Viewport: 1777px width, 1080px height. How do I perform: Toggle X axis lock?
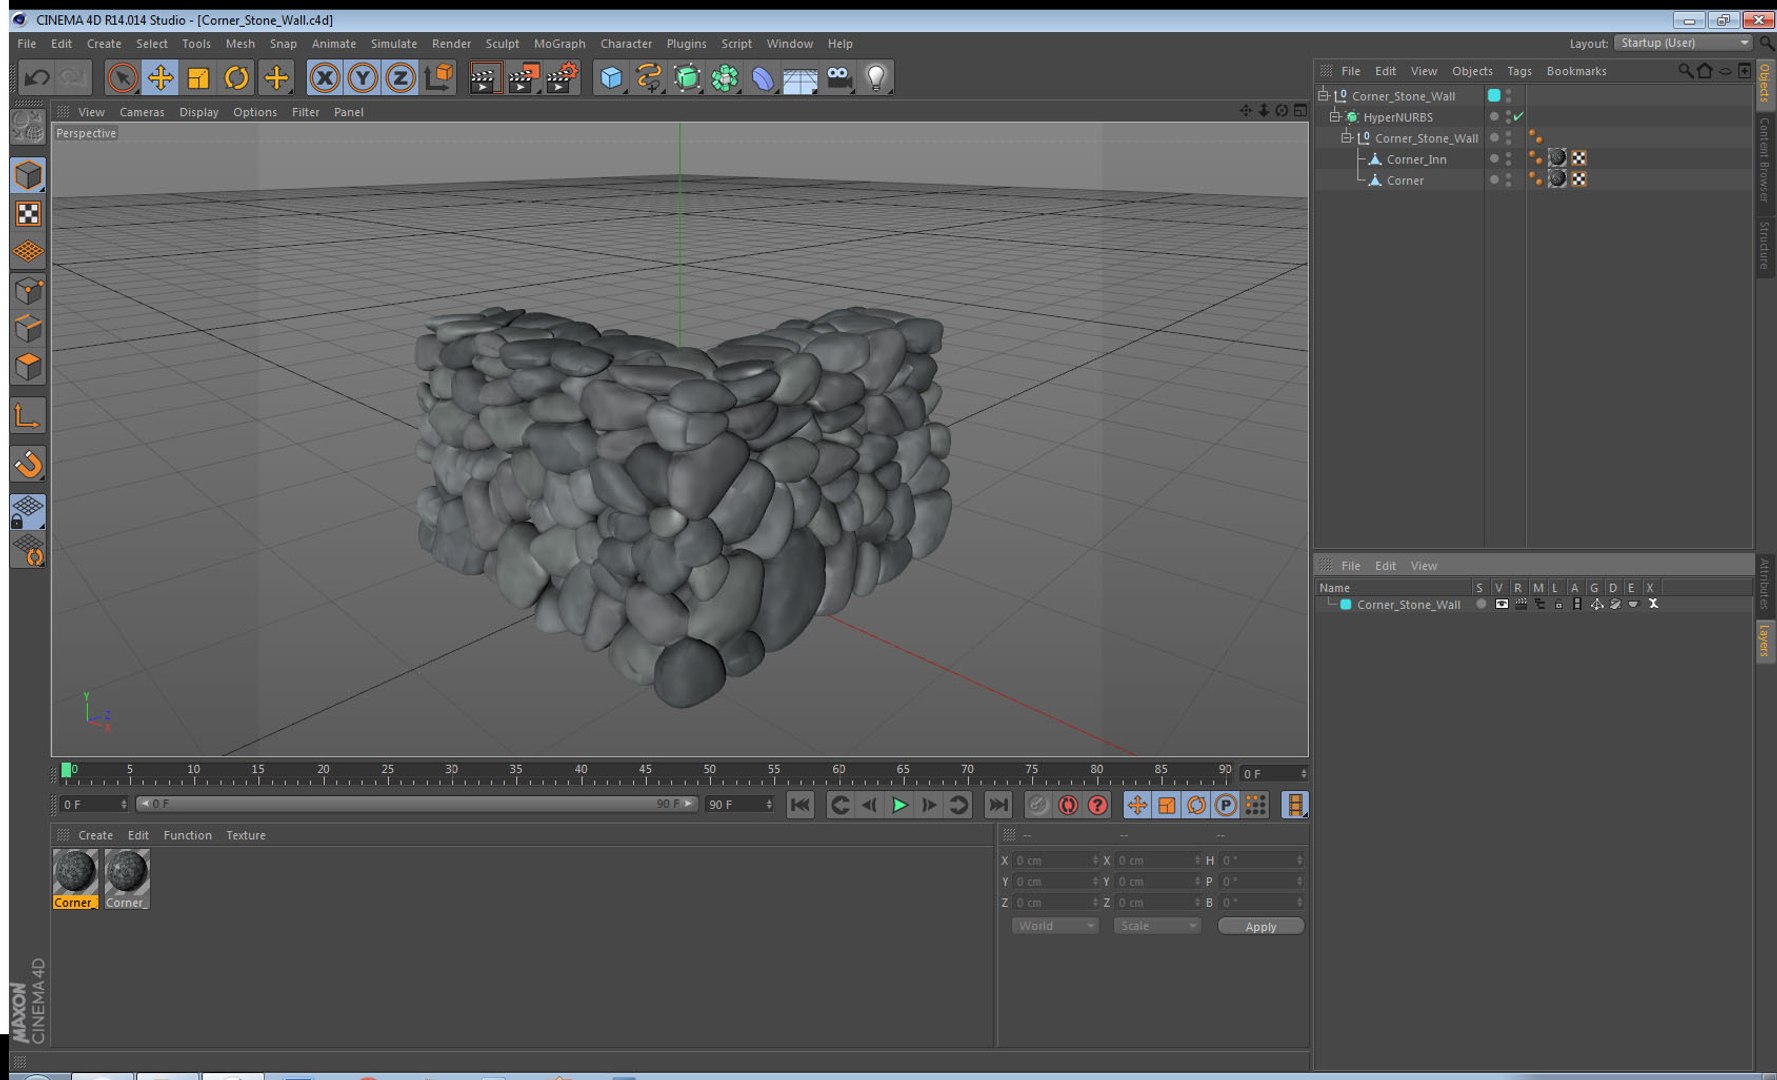(x=324, y=77)
